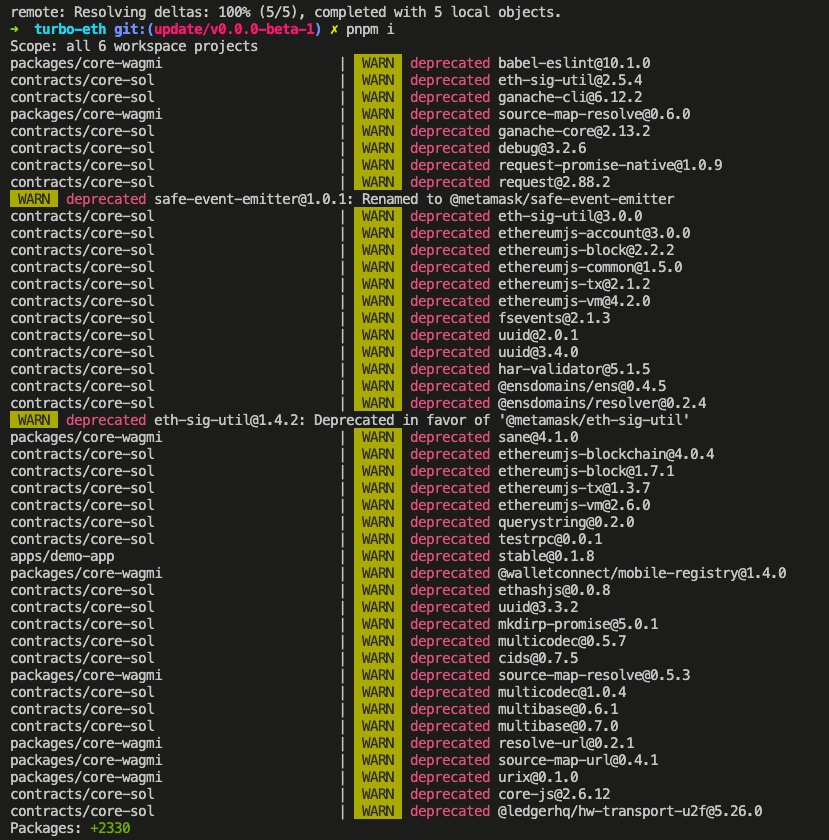The height and width of the screenshot is (840, 829).
Task: Select 'multicodec@0.5.7' text
Action: [x=562, y=642]
